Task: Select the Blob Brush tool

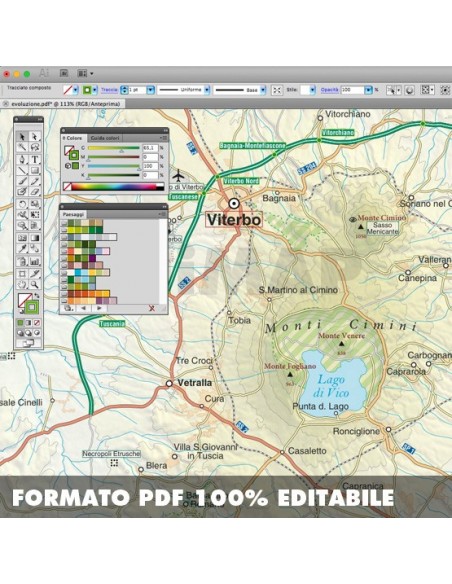Action: click(22, 192)
